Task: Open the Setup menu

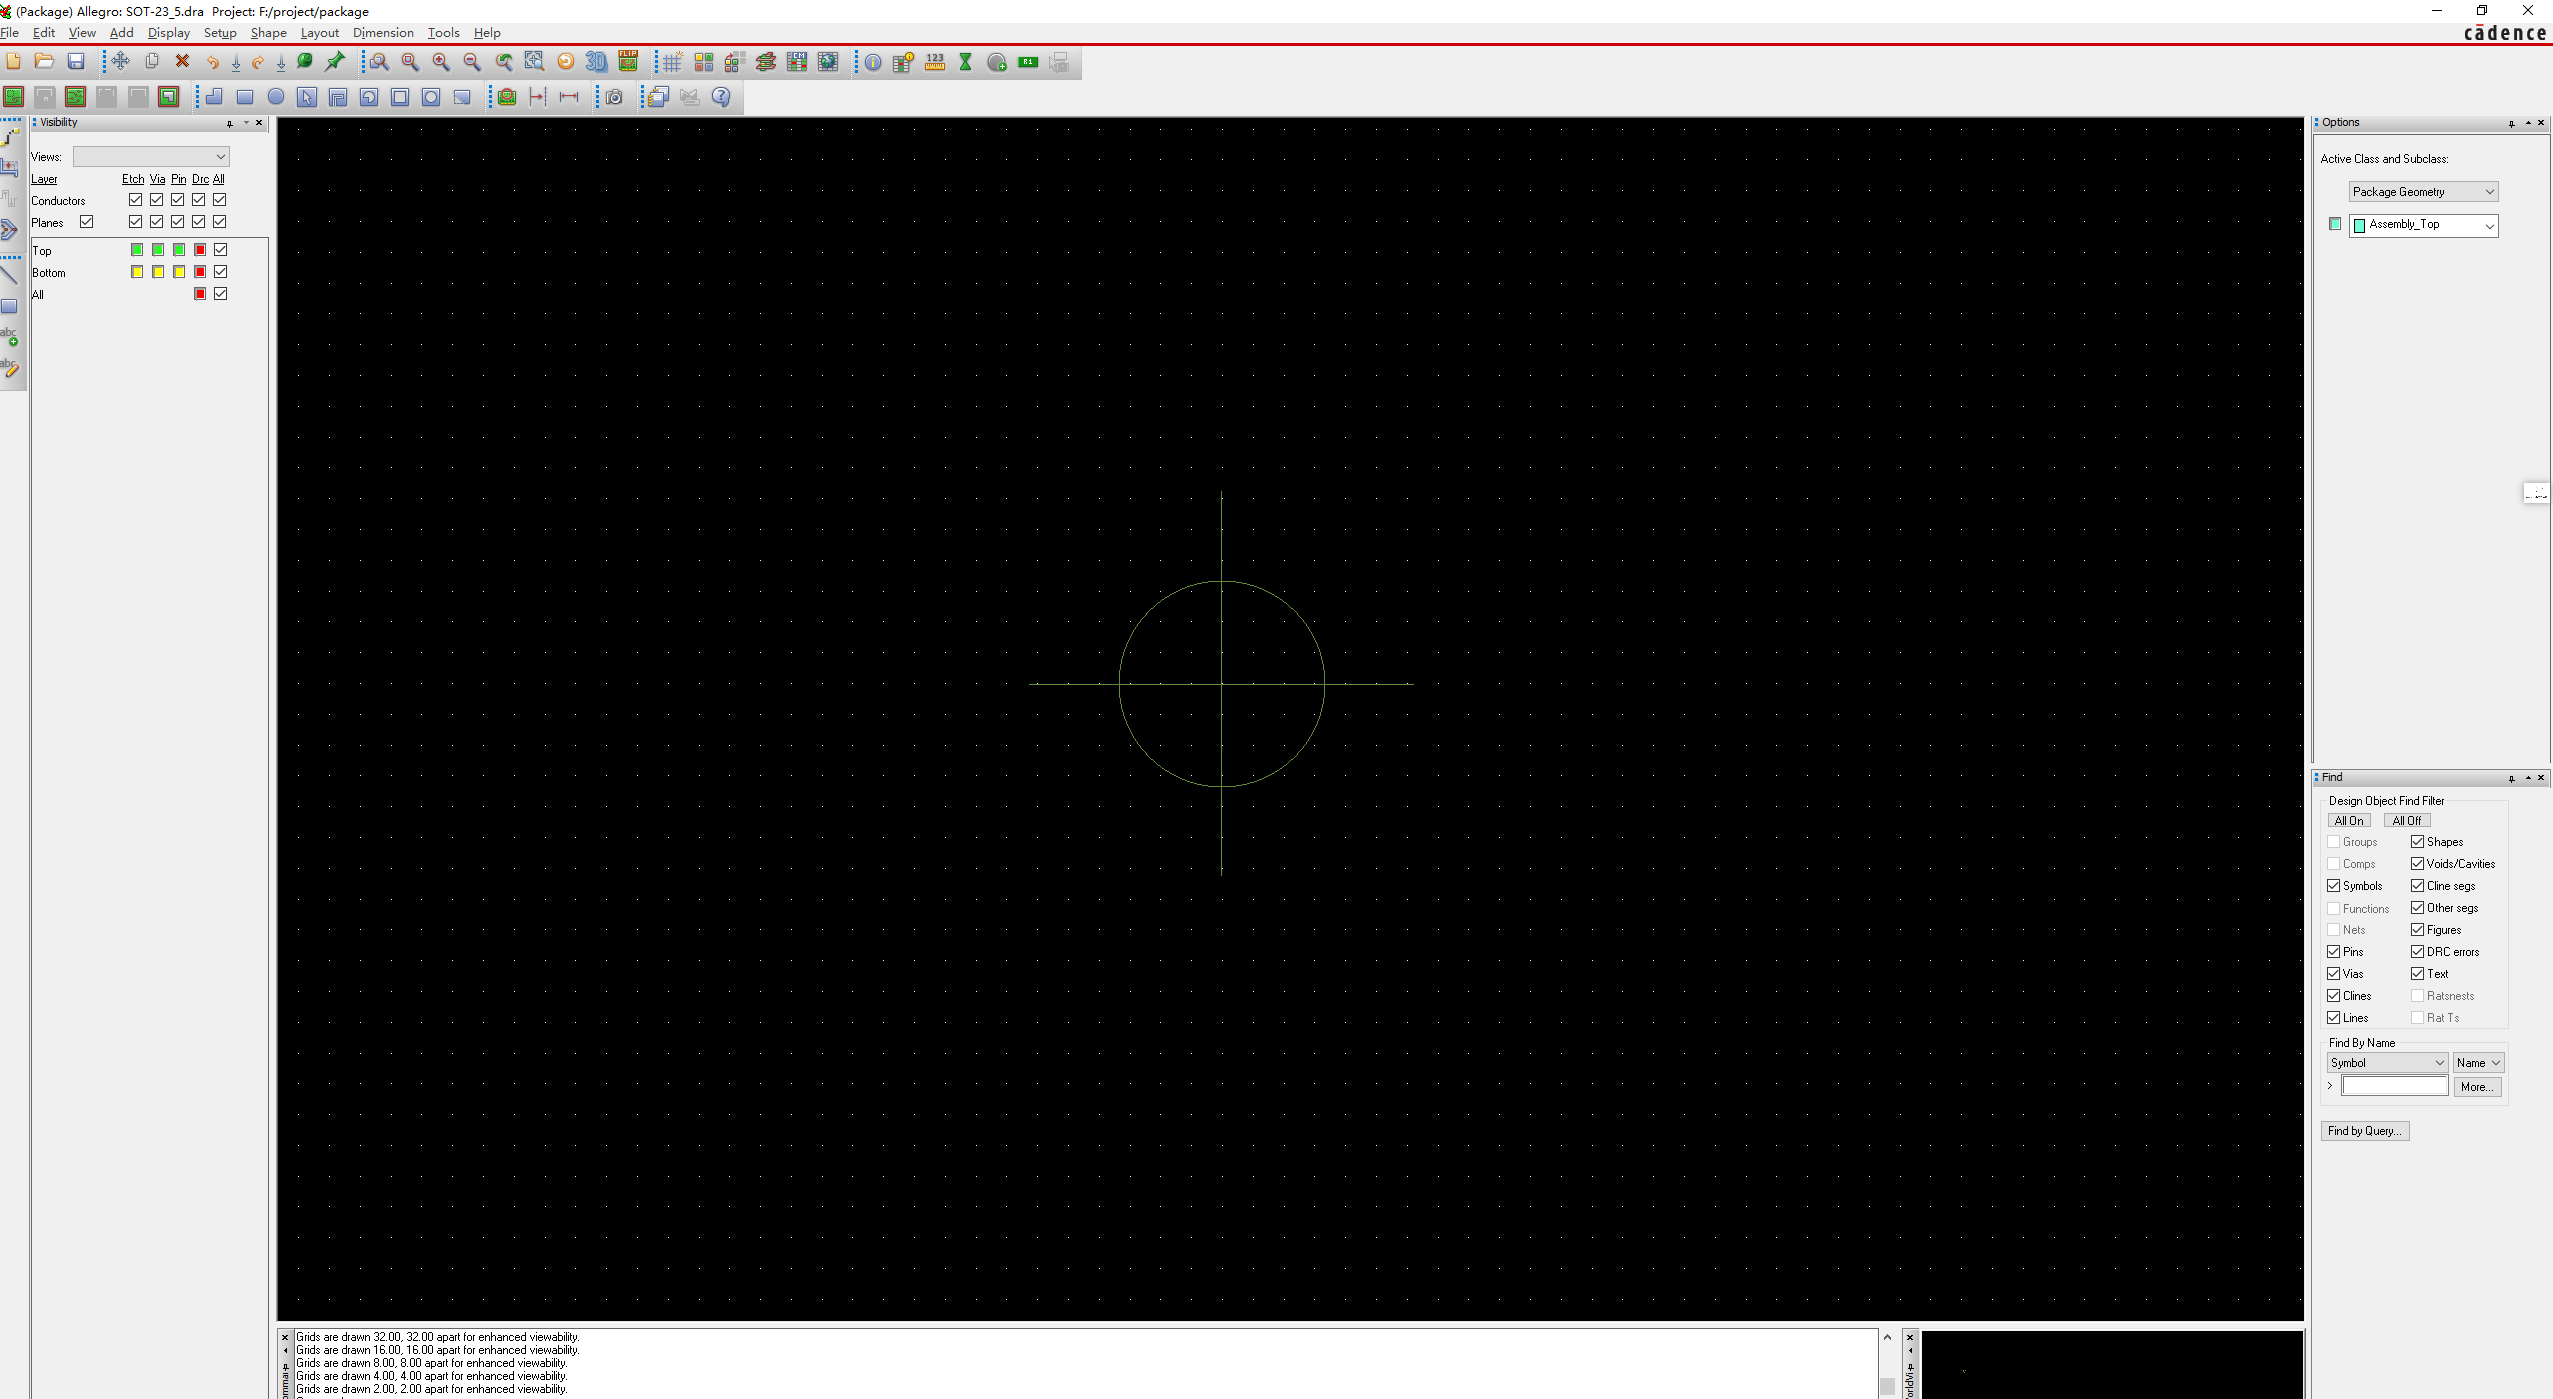Action: tap(220, 33)
